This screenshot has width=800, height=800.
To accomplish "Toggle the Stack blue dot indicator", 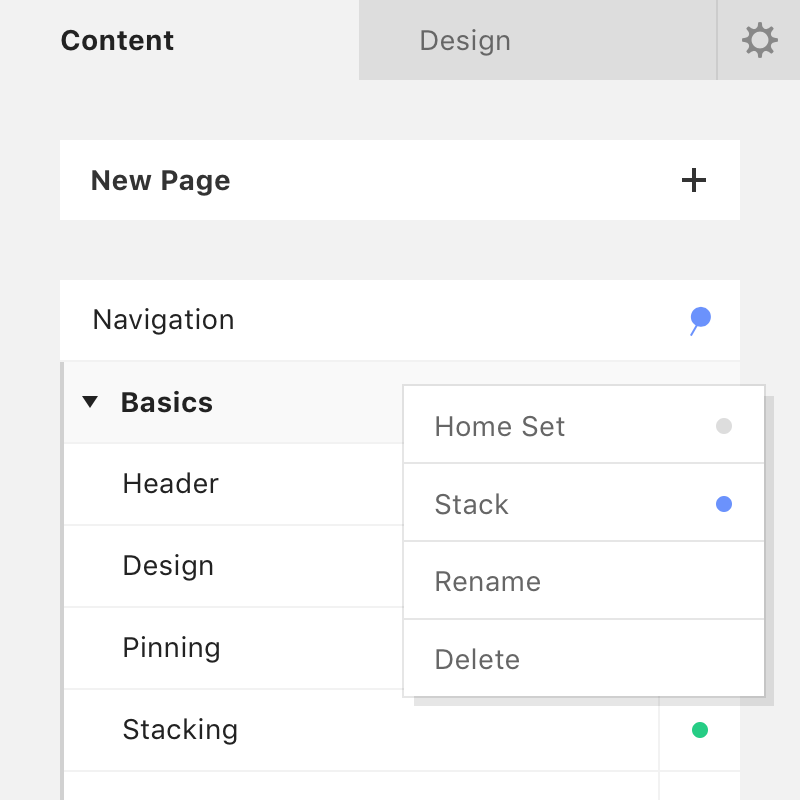I will pyautogui.click(x=724, y=504).
